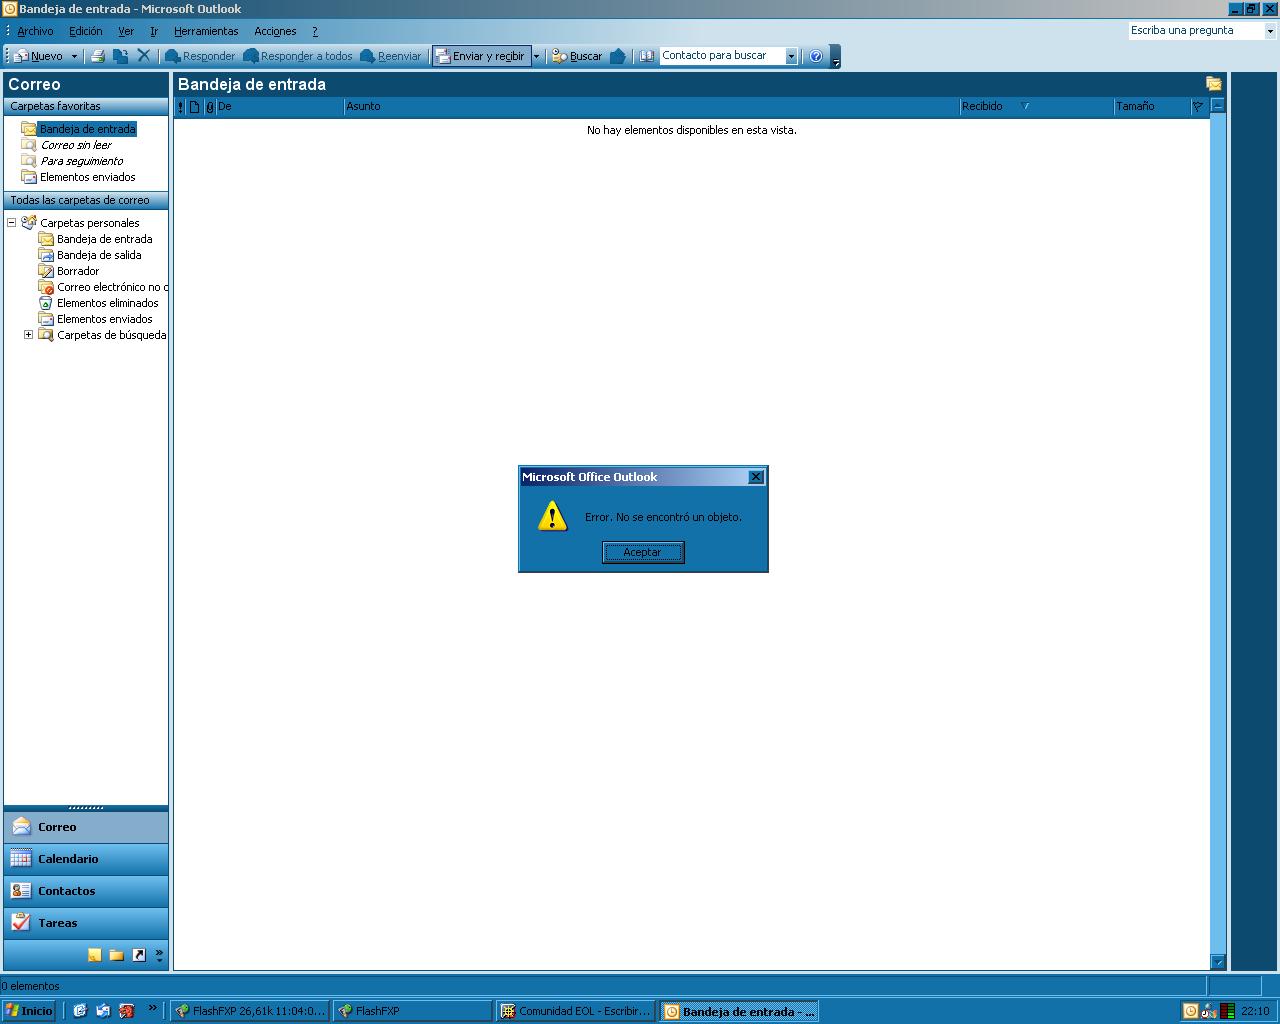Click the Notes icon in navigation pane

[94, 955]
